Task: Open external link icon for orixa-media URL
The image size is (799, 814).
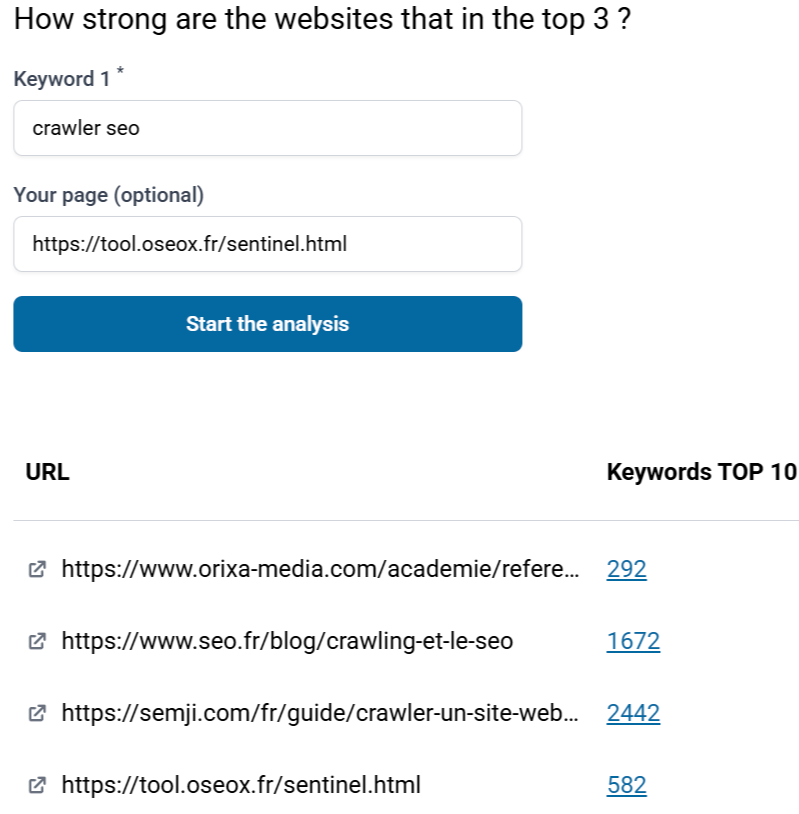Action: (37, 570)
